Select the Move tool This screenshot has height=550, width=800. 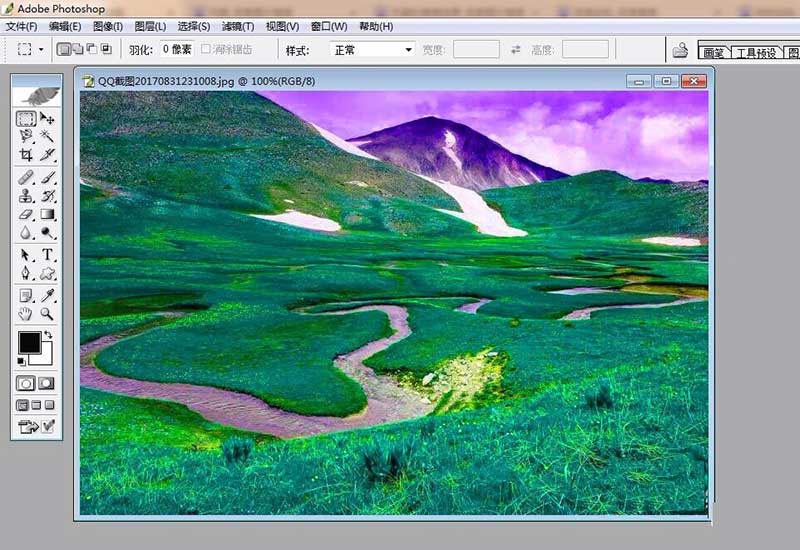[x=47, y=119]
